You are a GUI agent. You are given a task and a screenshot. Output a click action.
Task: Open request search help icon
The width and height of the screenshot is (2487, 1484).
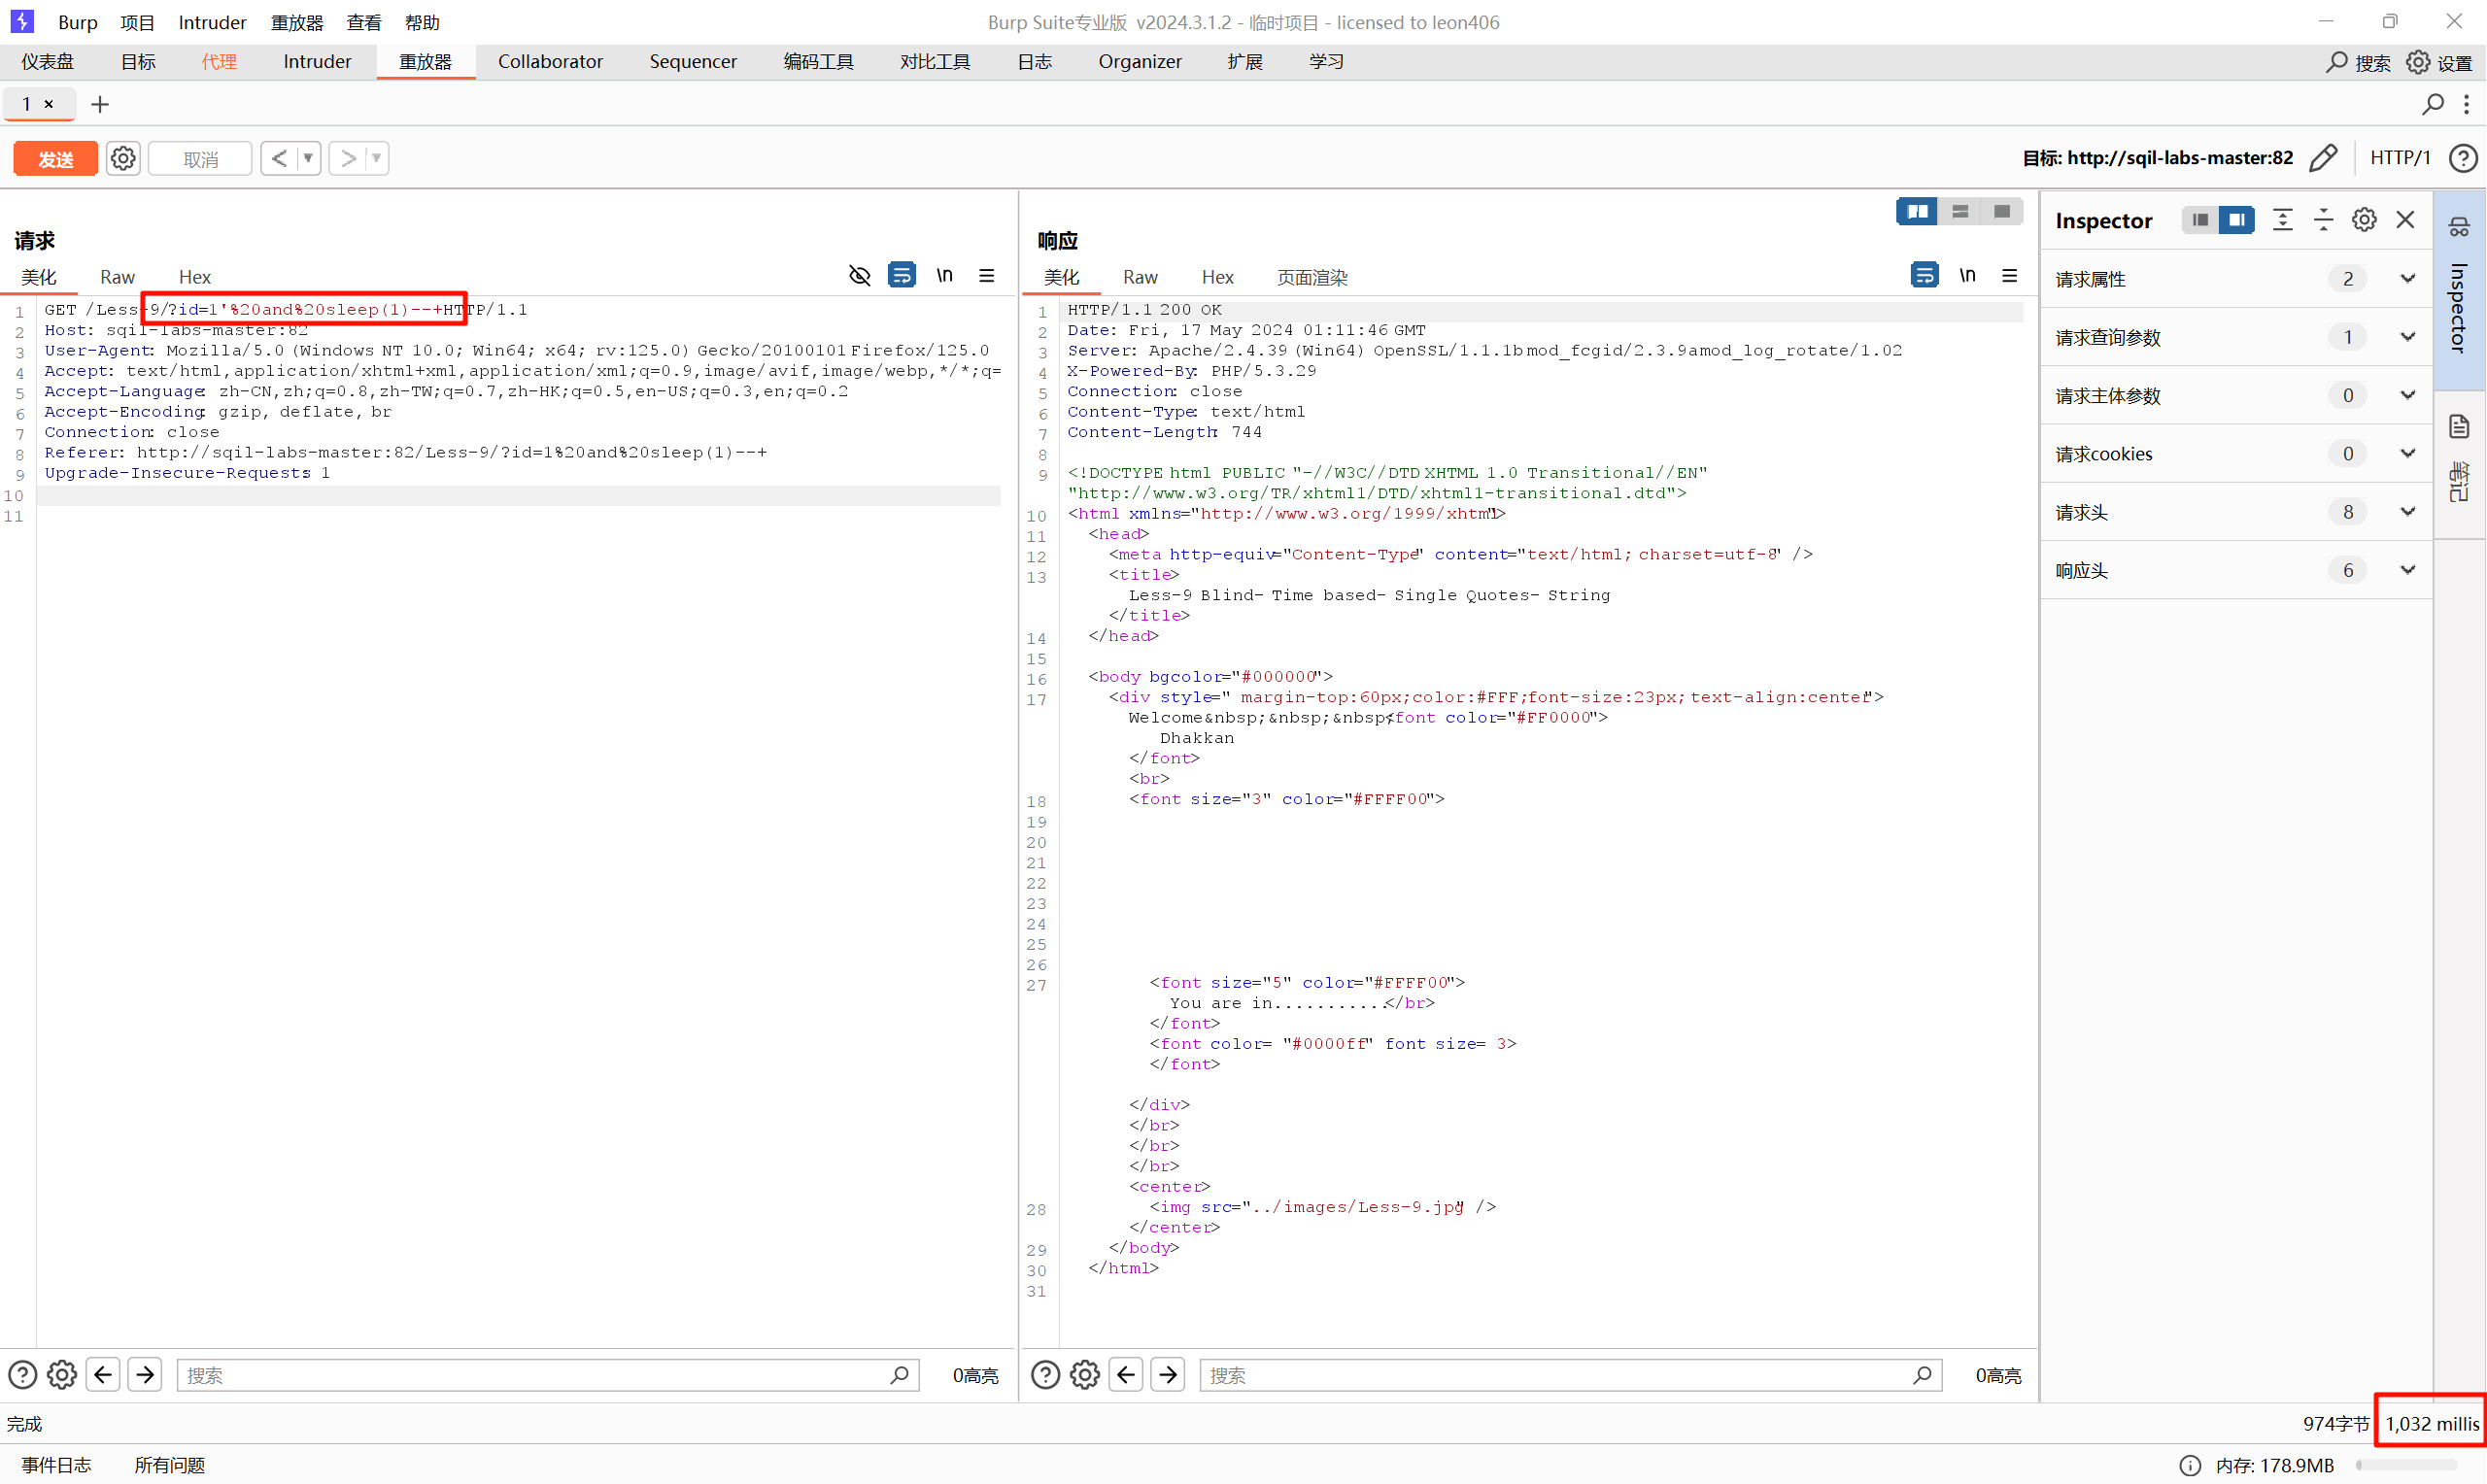click(x=22, y=1375)
